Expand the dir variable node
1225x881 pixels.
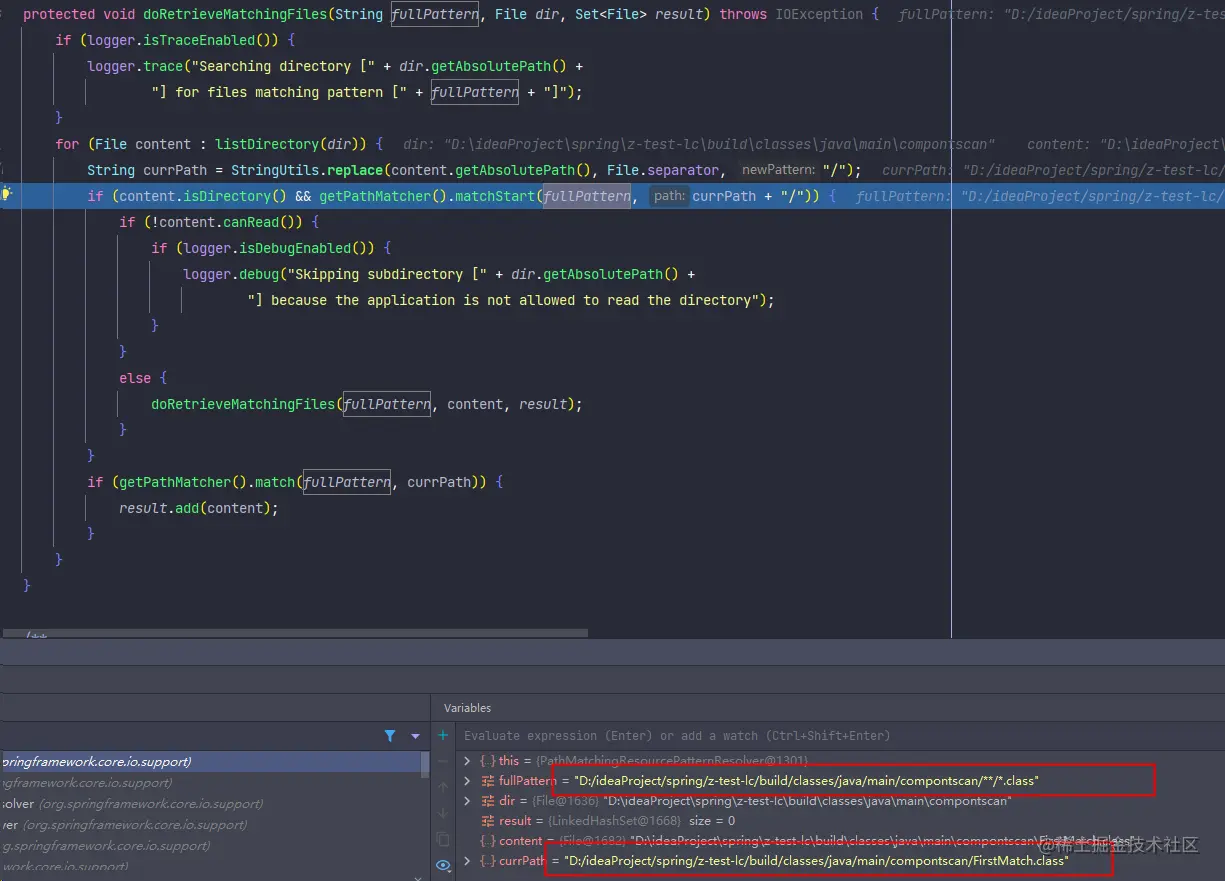pos(467,801)
